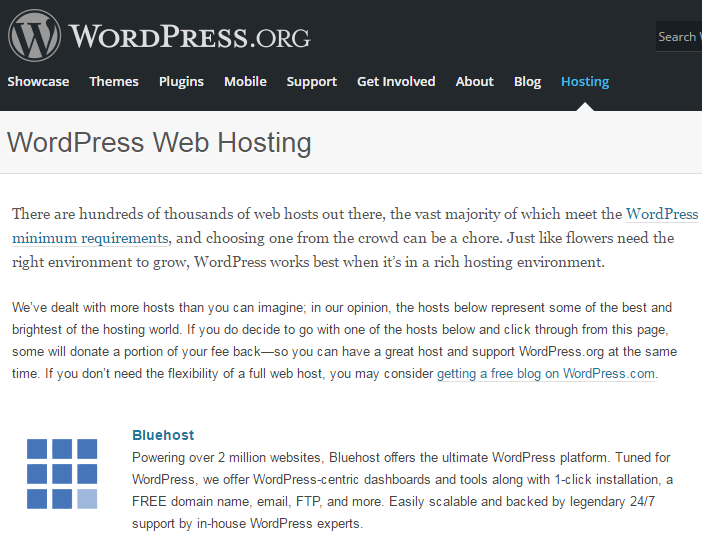Click the Bluehost blue grid logo
The image size is (702, 544).
click(x=62, y=474)
